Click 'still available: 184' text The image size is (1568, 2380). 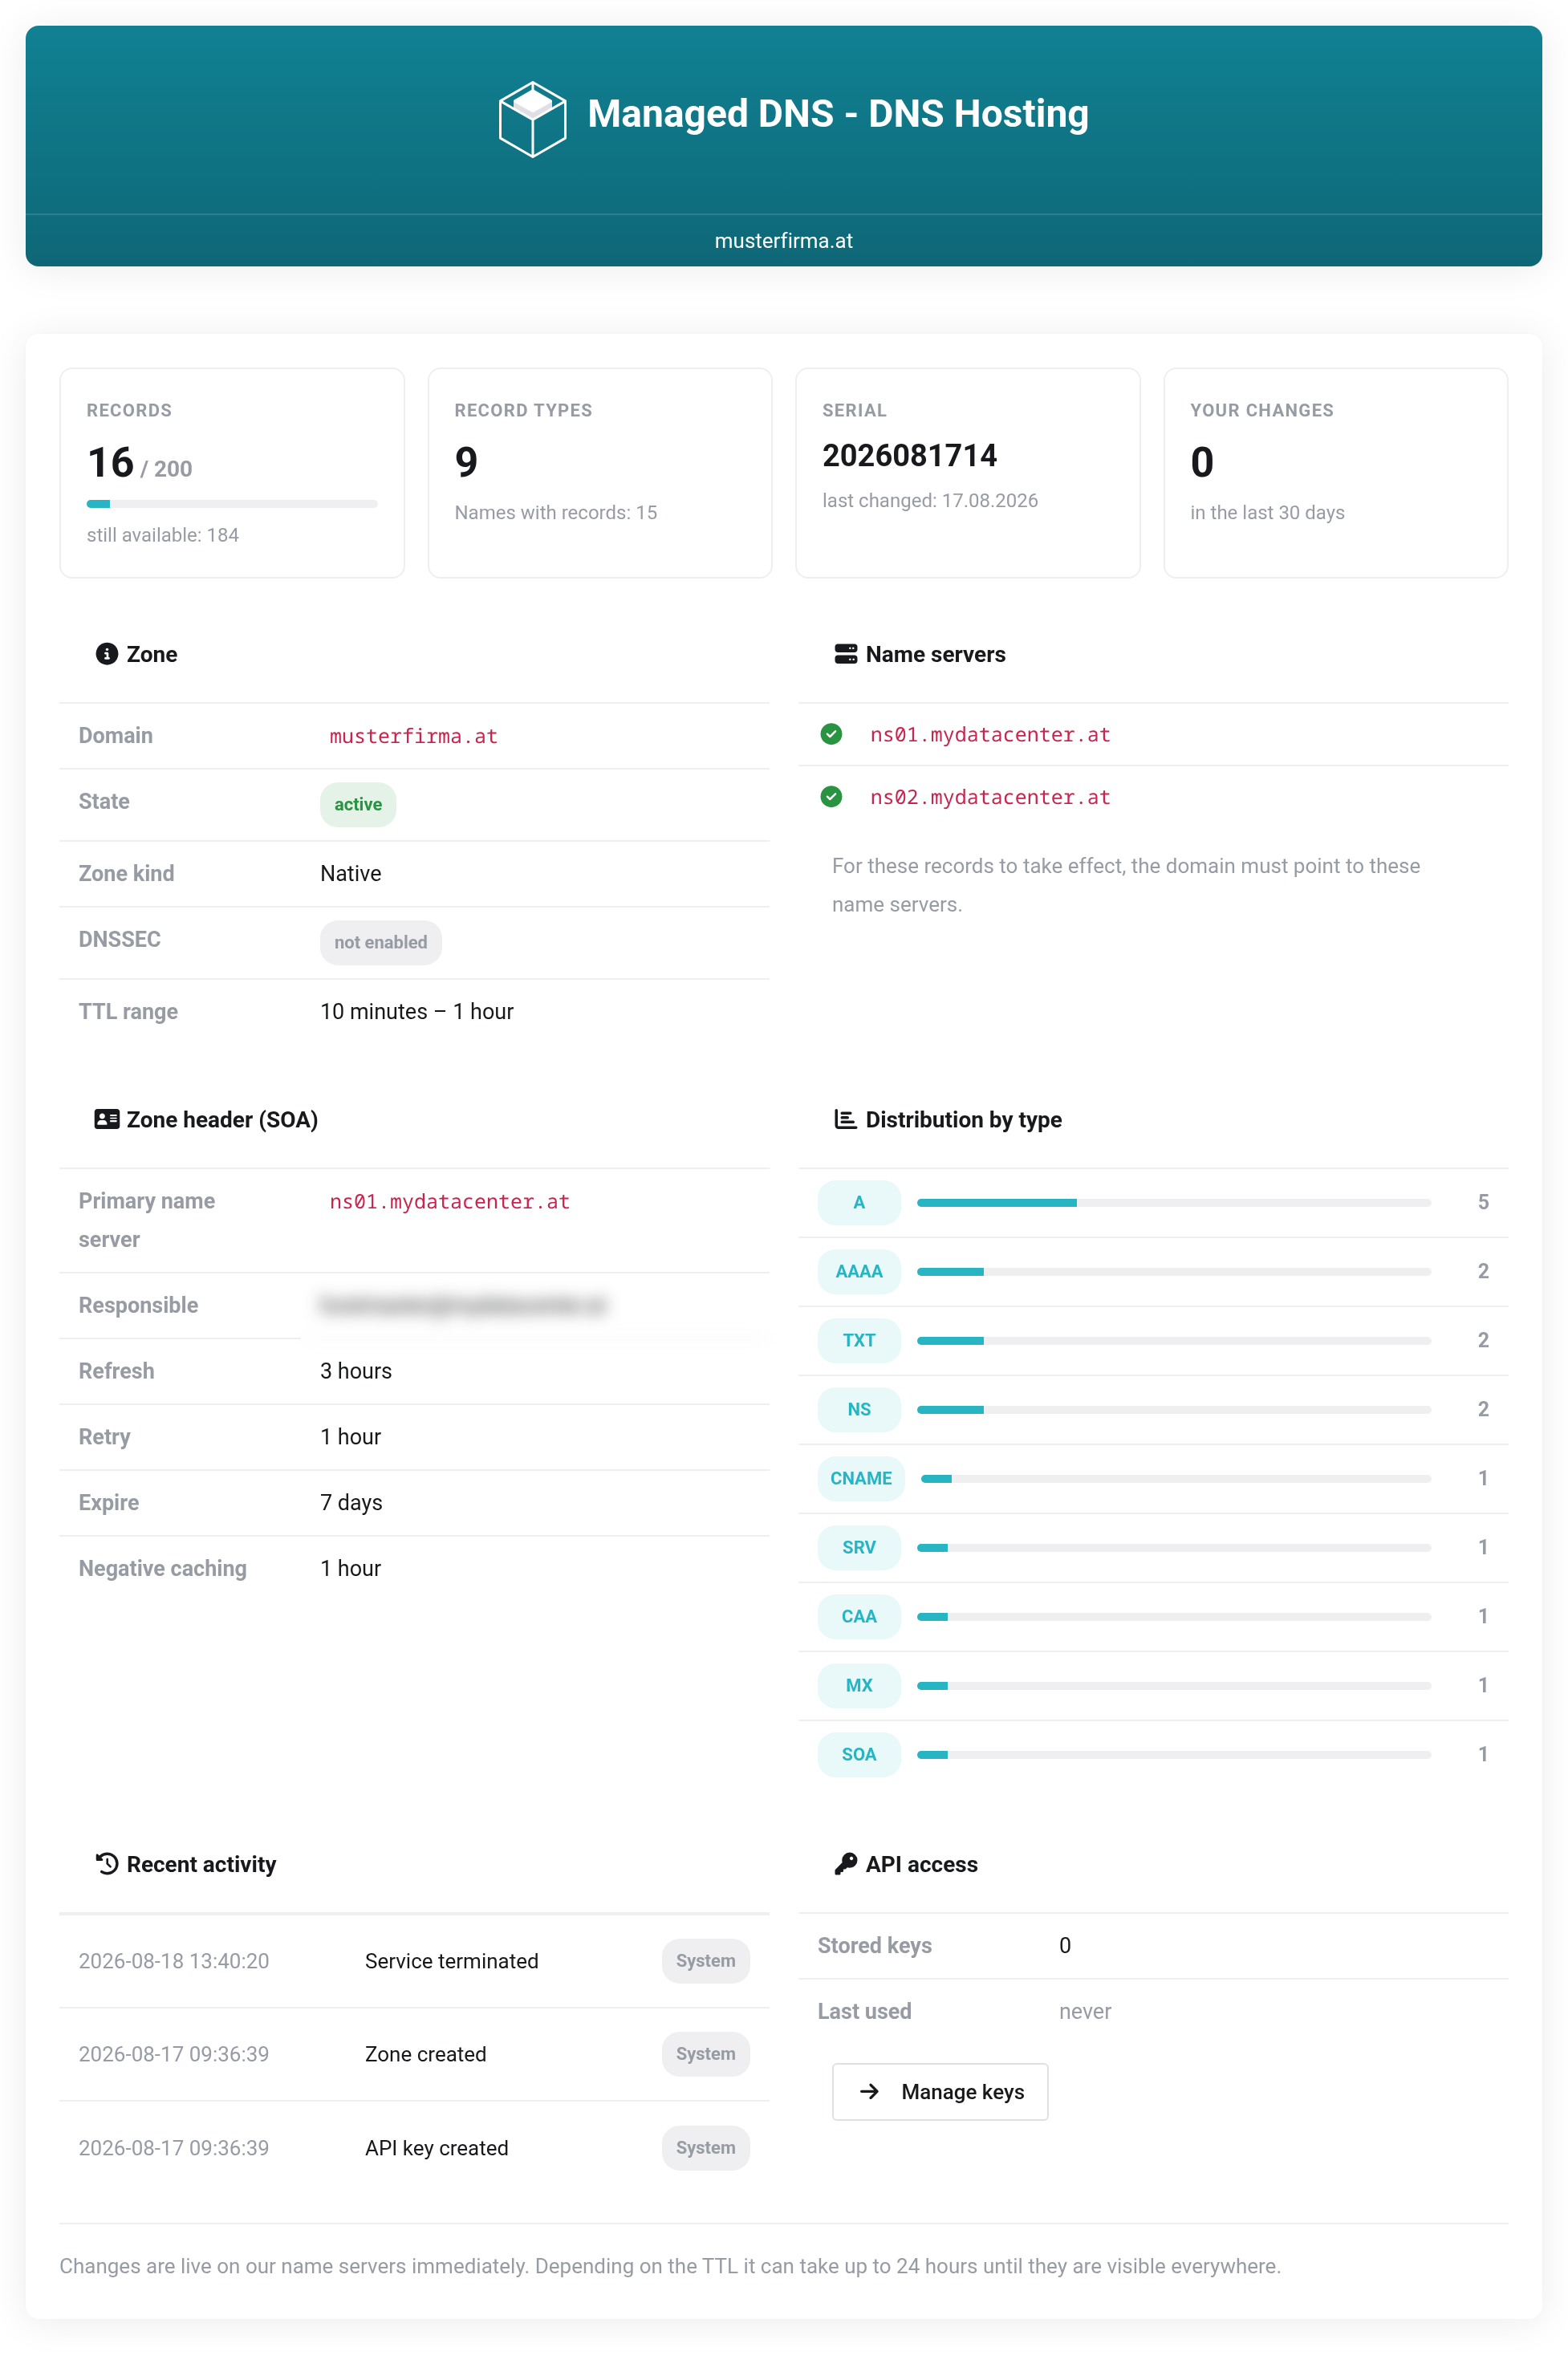163,535
